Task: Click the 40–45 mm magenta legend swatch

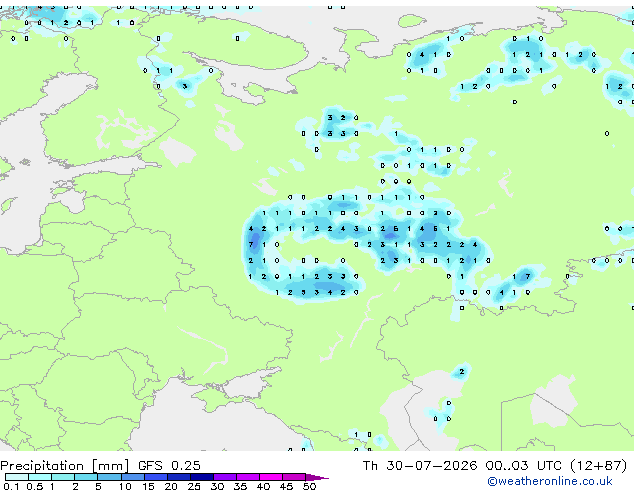Action: click(271, 477)
